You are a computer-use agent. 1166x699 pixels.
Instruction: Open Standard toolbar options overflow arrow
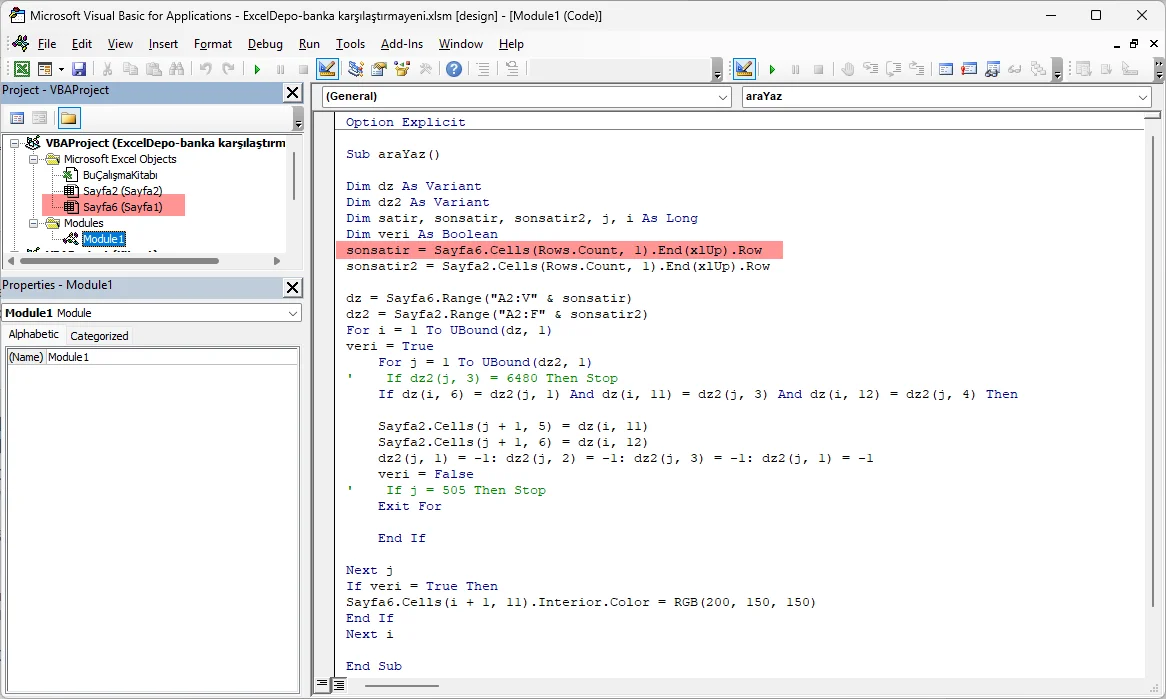[717, 70]
